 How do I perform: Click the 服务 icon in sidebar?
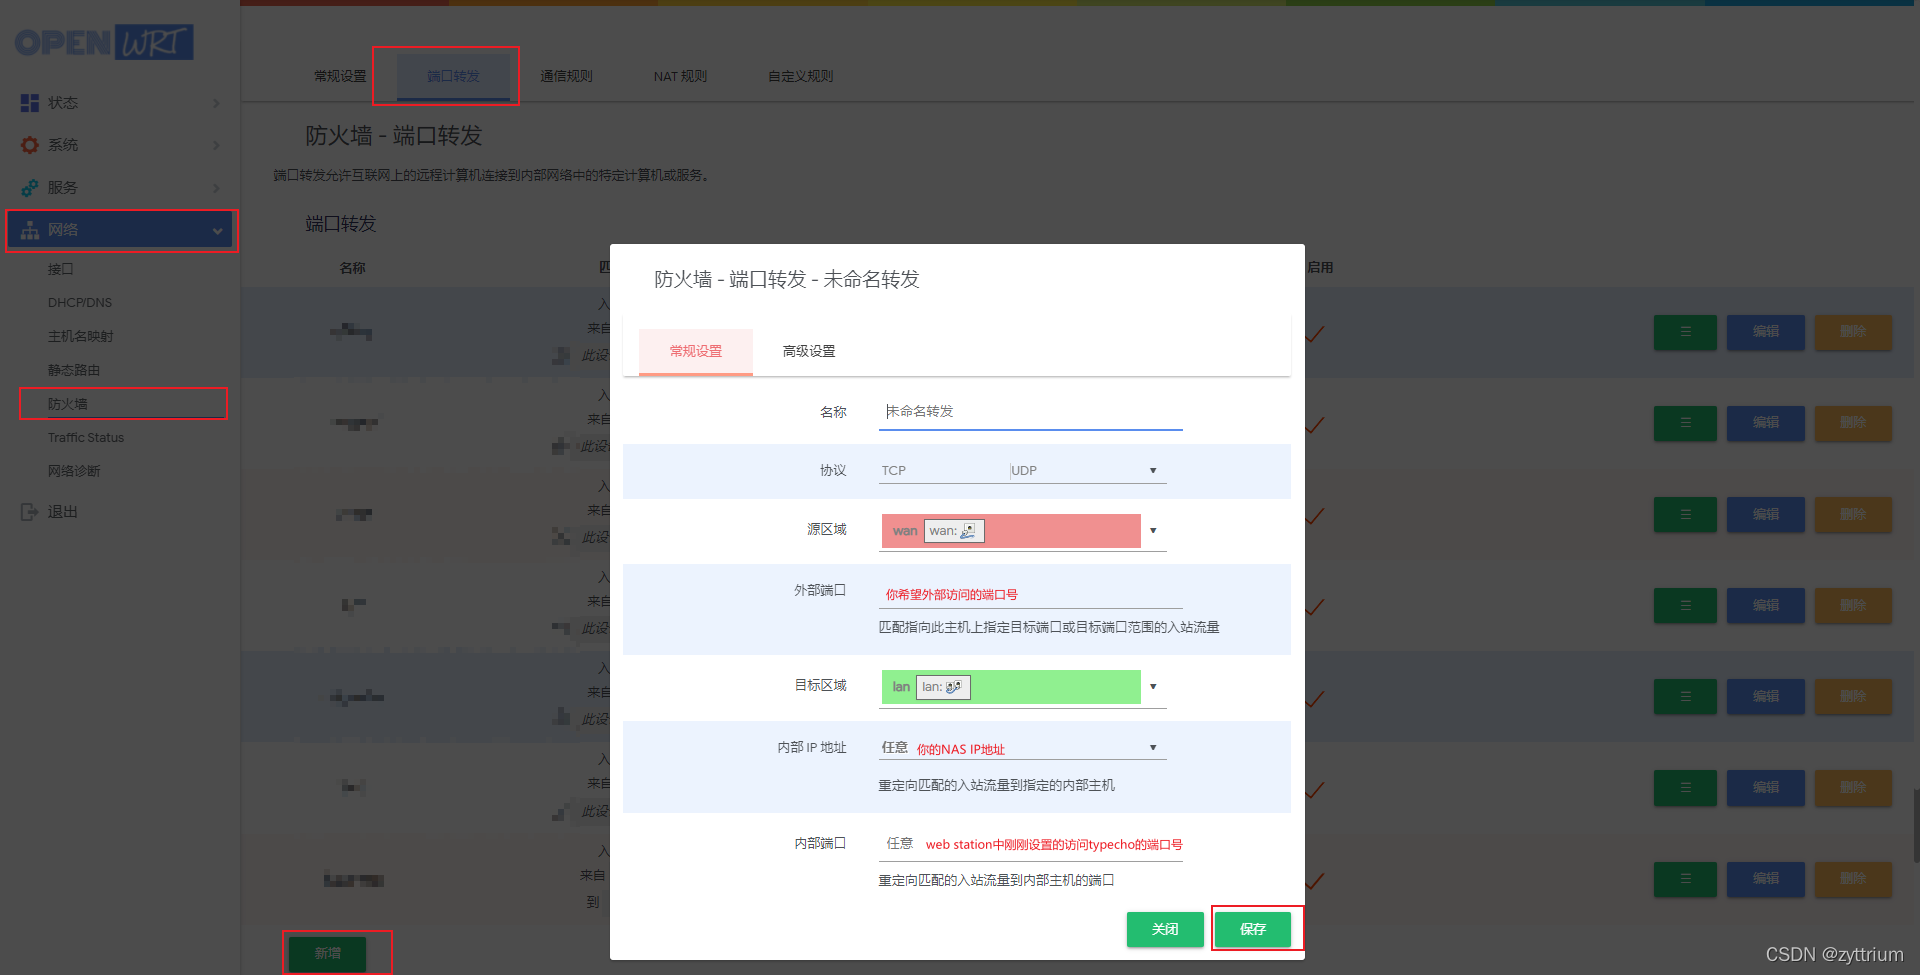tap(30, 188)
